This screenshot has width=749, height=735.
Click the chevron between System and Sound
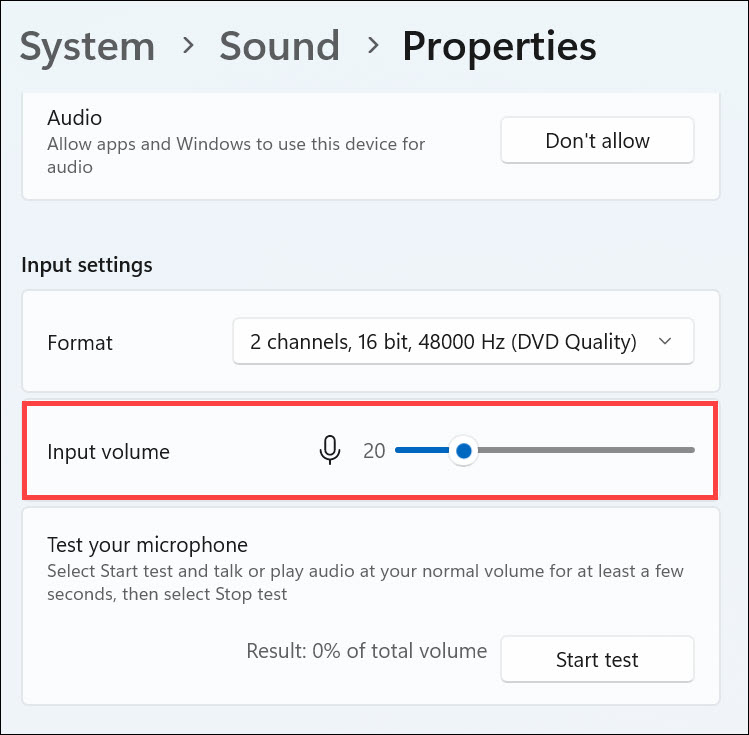[x=187, y=46]
